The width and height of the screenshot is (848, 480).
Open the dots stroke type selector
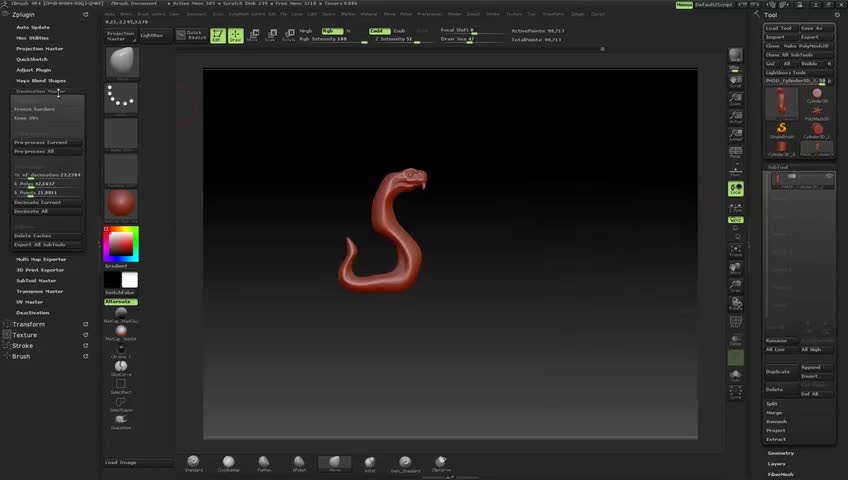click(121, 98)
